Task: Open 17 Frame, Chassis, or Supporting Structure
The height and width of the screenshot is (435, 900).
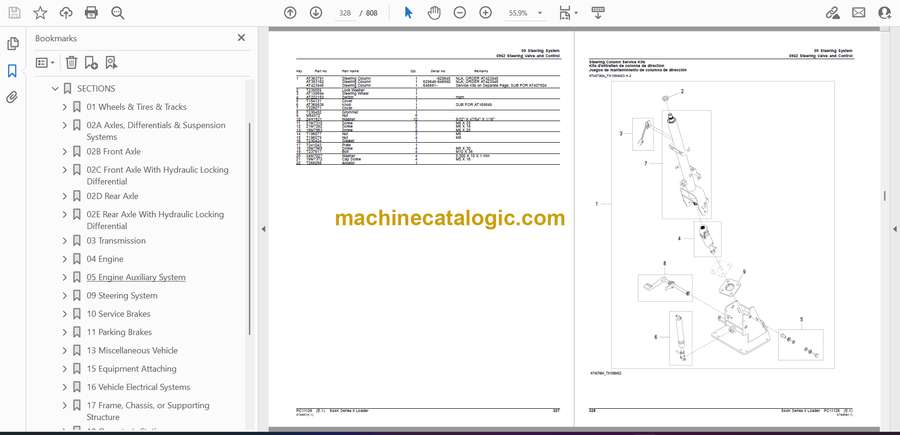Action: click(148, 411)
